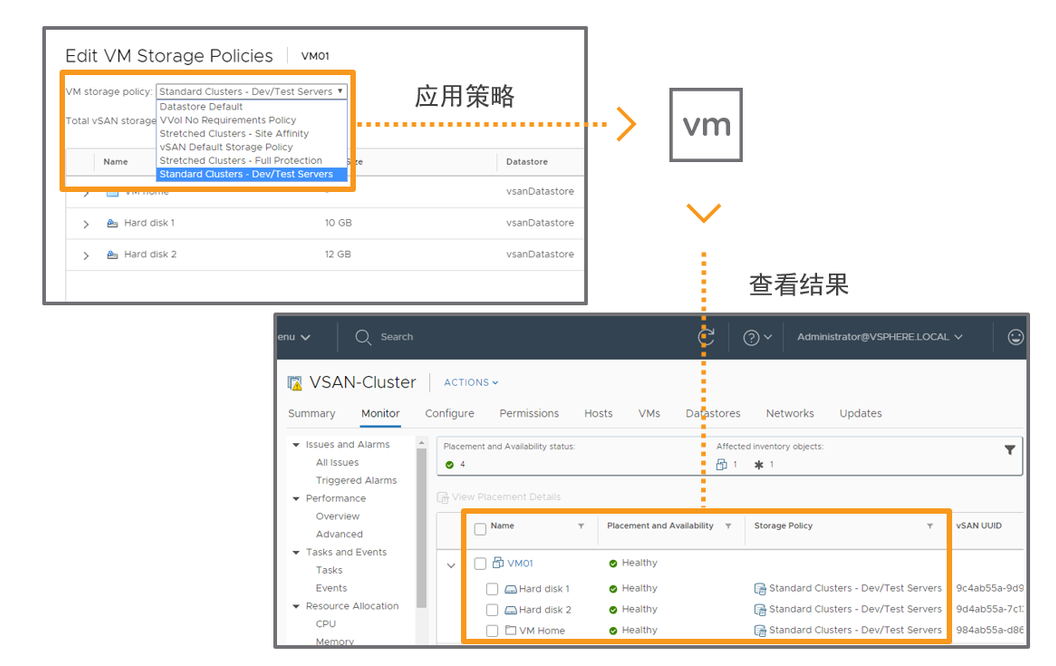
Task: Switch to the Networks tab
Action: coord(790,413)
